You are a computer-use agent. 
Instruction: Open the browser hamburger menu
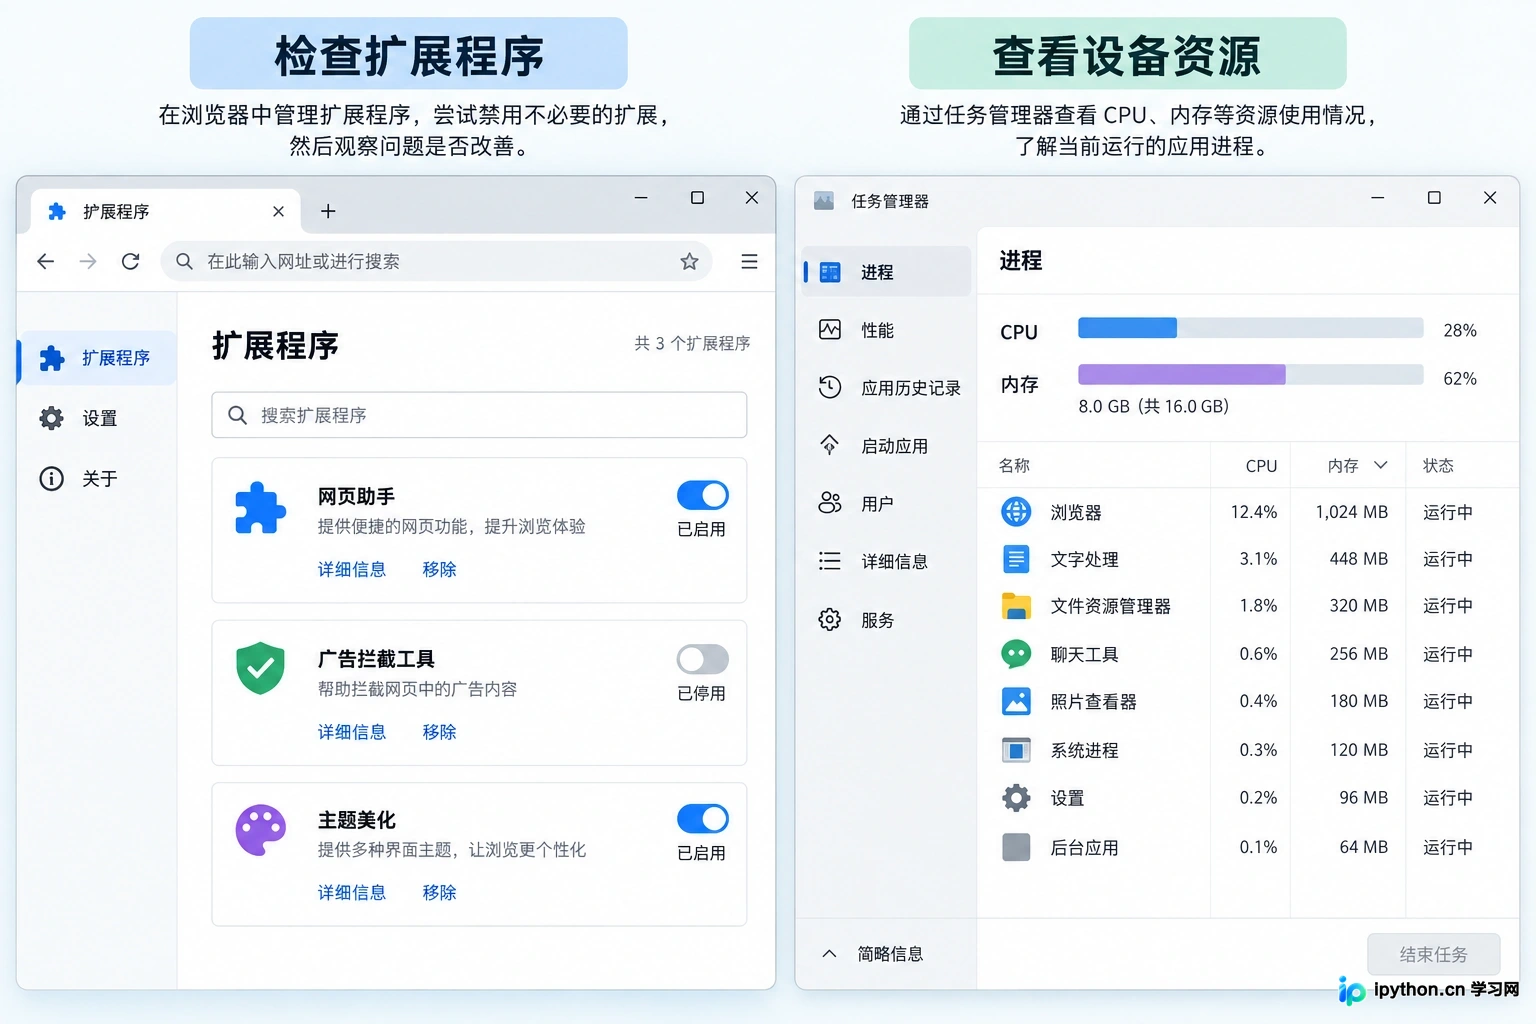coord(749,262)
